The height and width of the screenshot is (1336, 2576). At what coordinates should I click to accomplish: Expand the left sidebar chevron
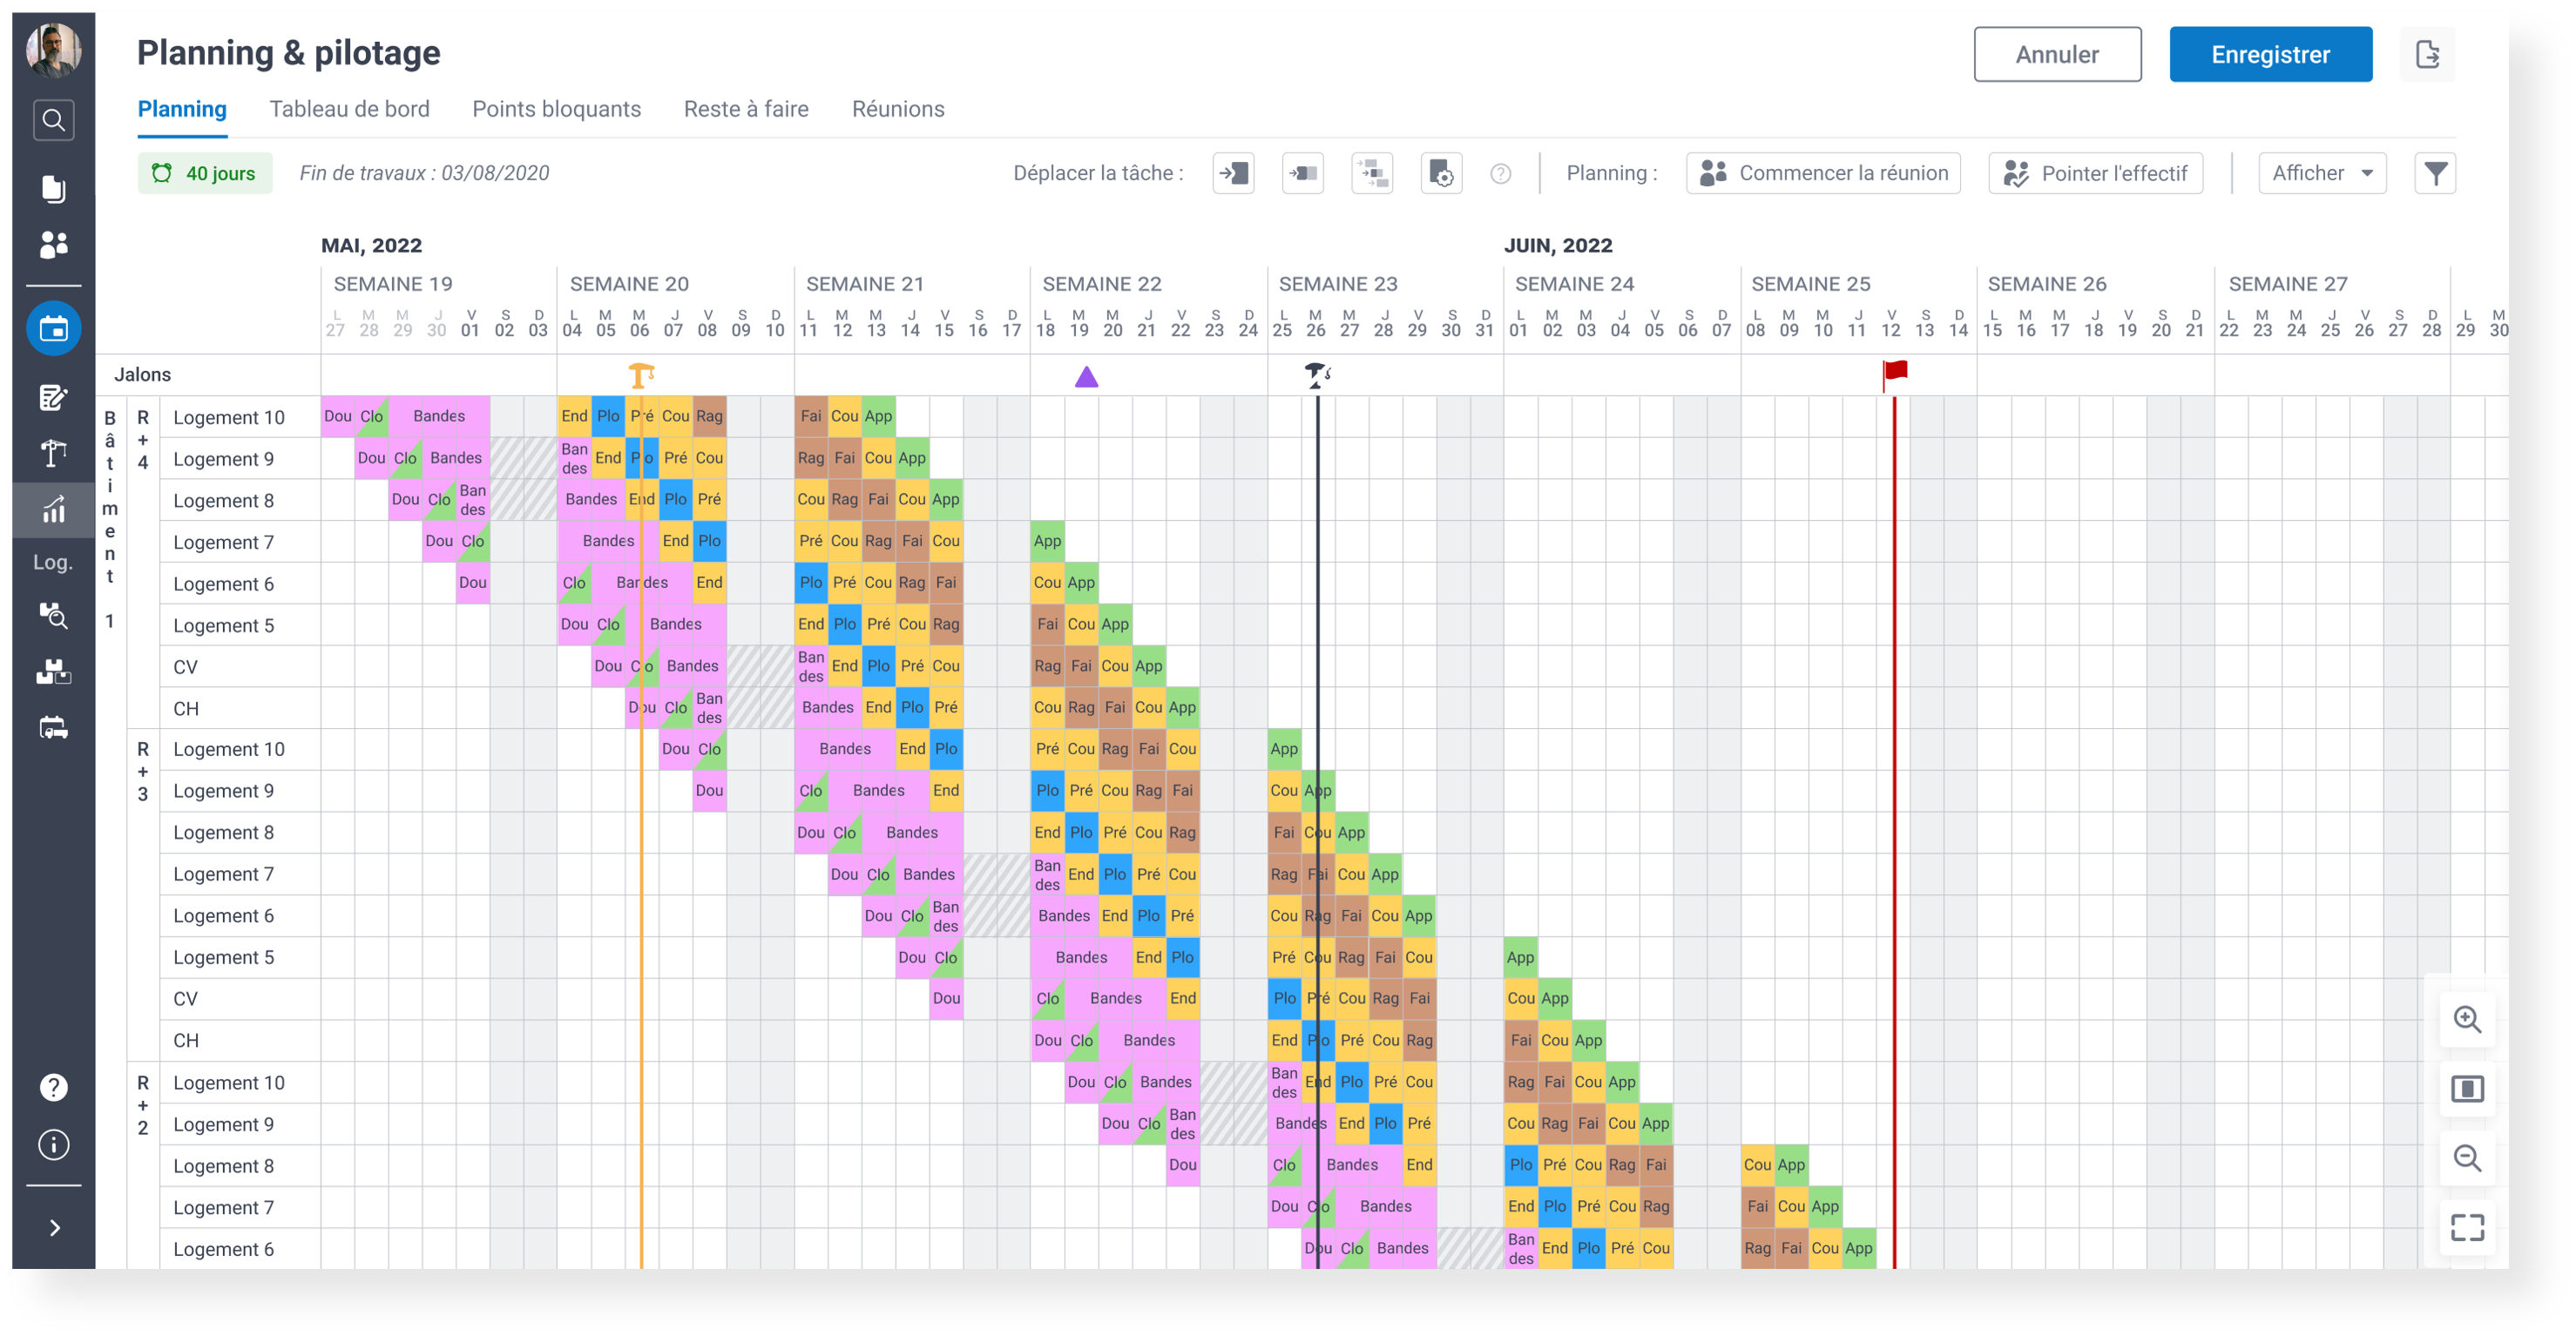pyautogui.click(x=54, y=1227)
